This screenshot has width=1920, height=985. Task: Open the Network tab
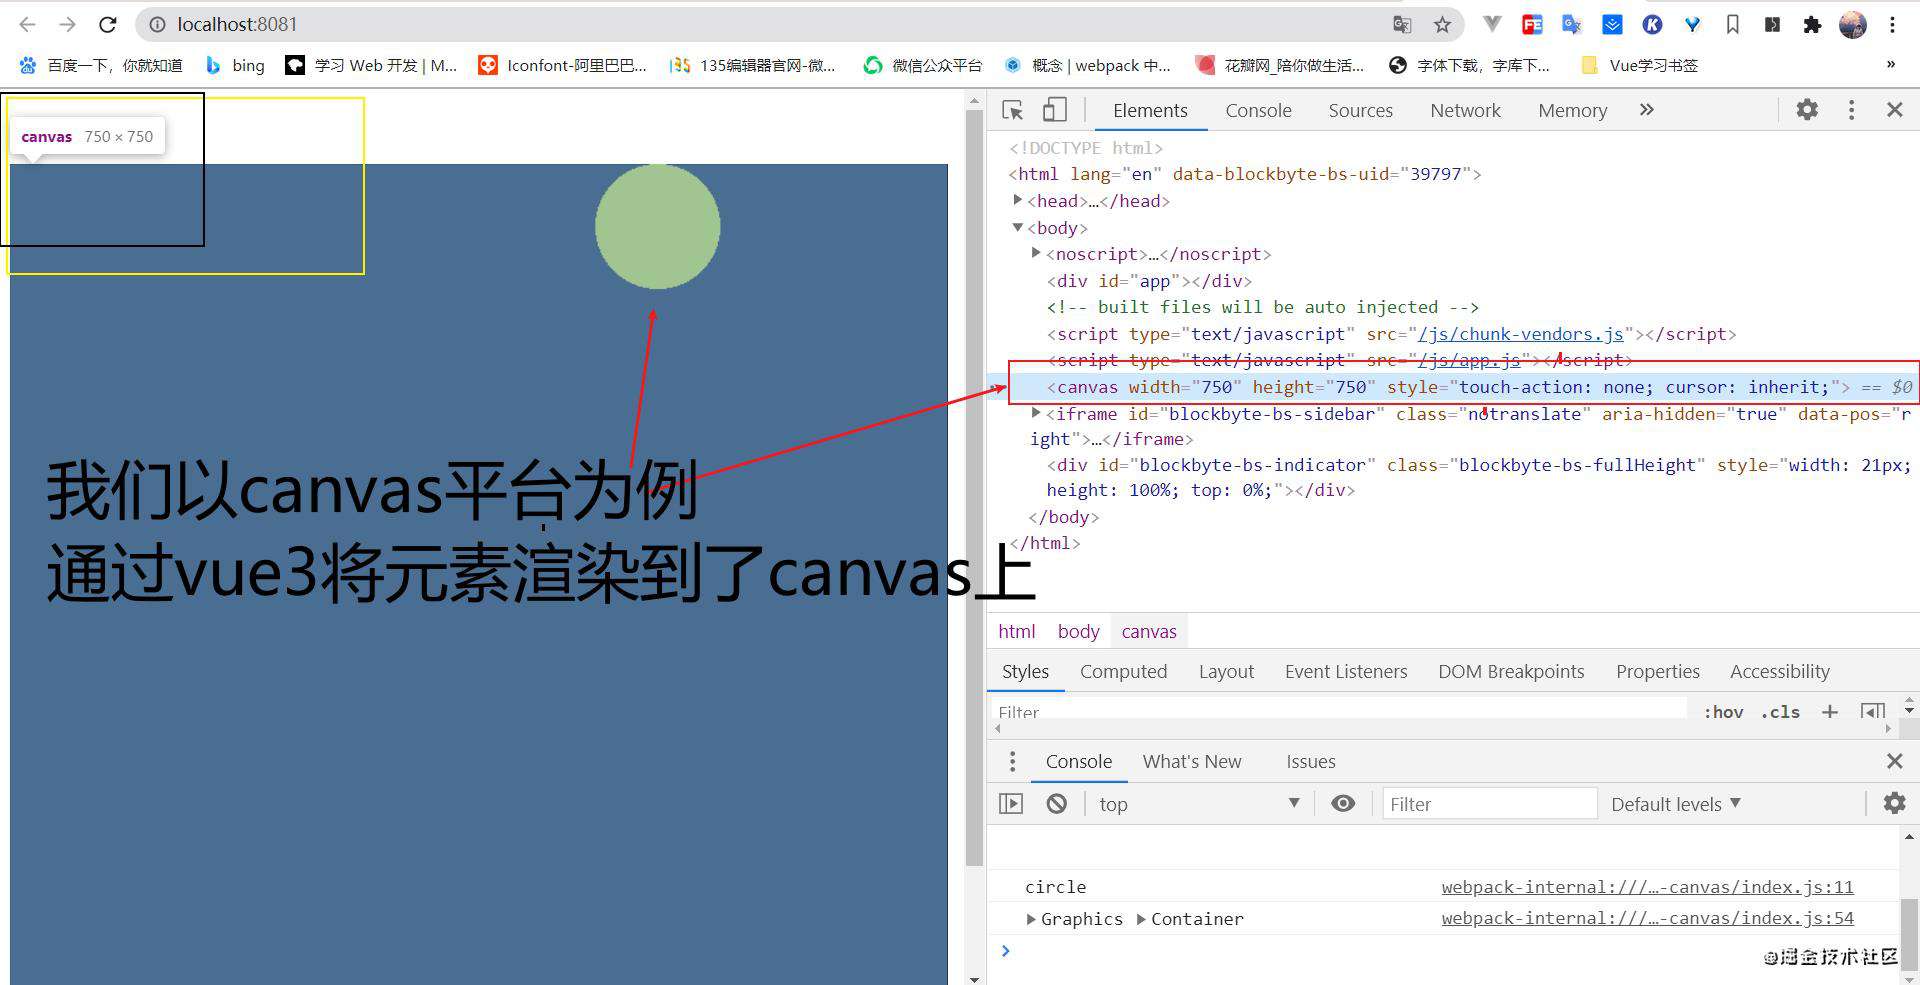(1465, 110)
